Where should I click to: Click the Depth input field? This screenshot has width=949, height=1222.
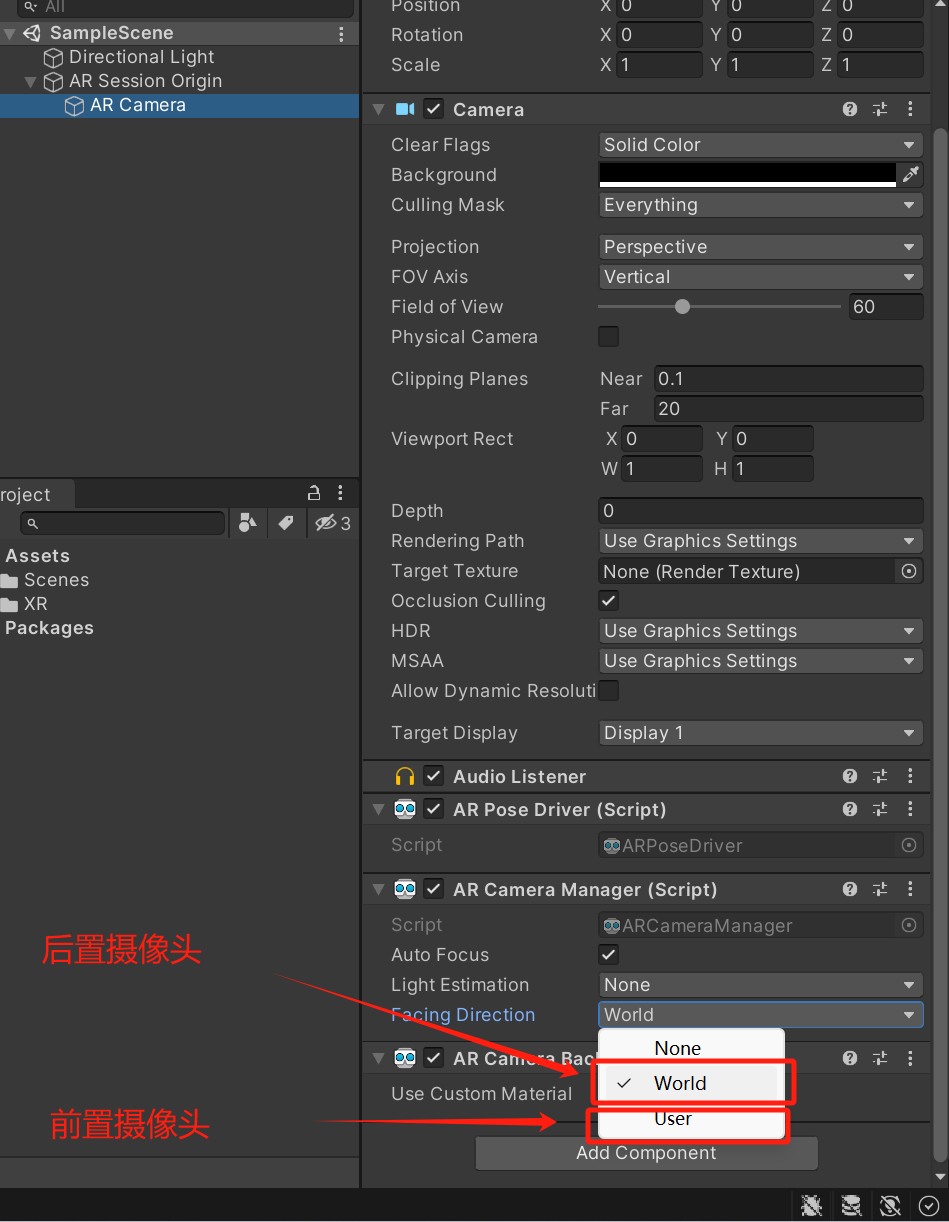pos(760,511)
